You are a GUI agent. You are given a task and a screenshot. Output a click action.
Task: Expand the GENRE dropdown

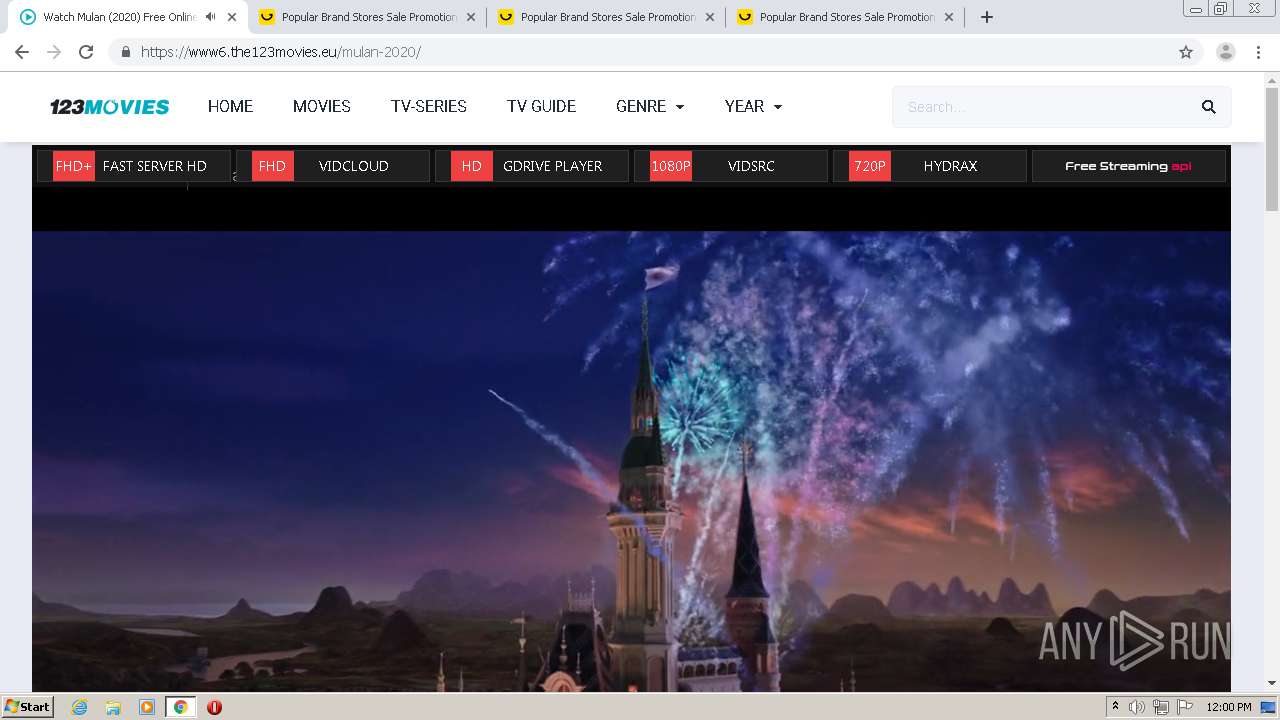pos(650,106)
